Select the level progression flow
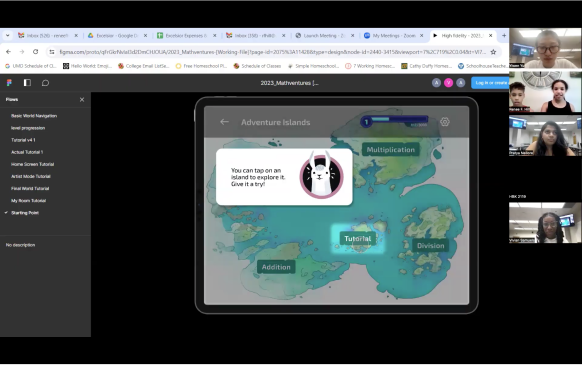The width and height of the screenshot is (582, 365). pos(28,128)
